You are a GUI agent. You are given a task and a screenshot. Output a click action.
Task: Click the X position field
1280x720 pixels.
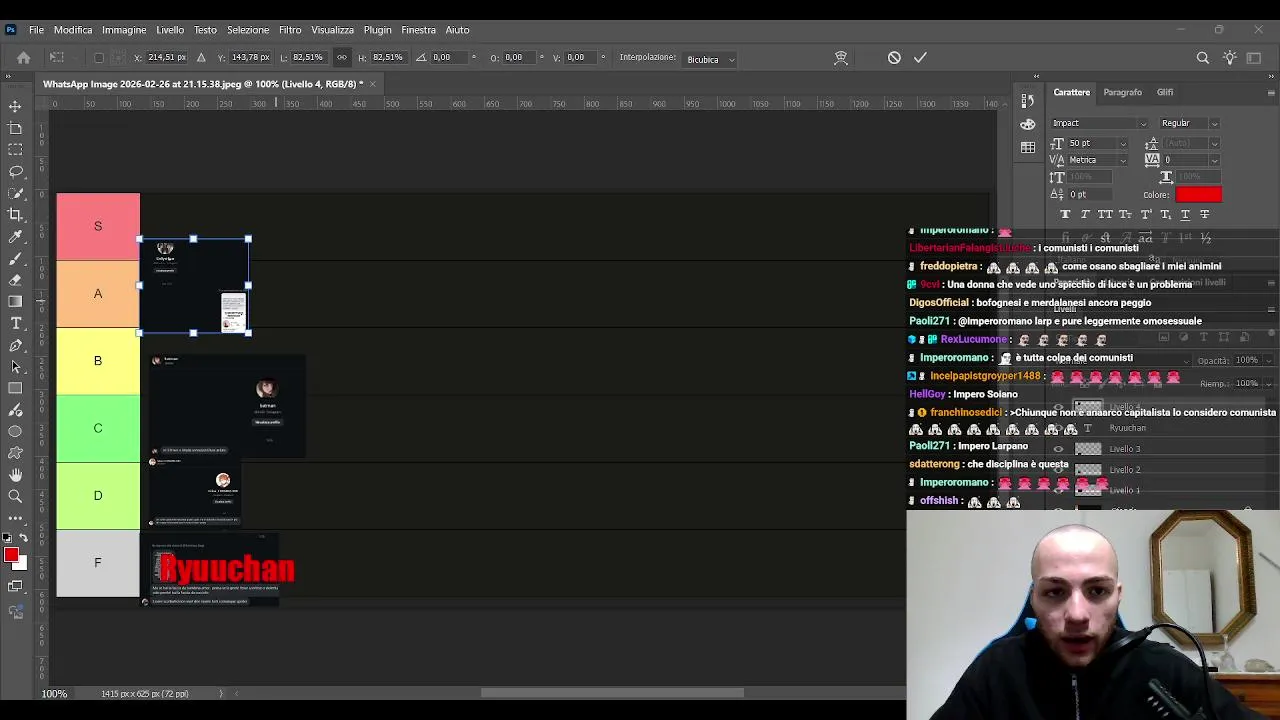click(x=167, y=57)
